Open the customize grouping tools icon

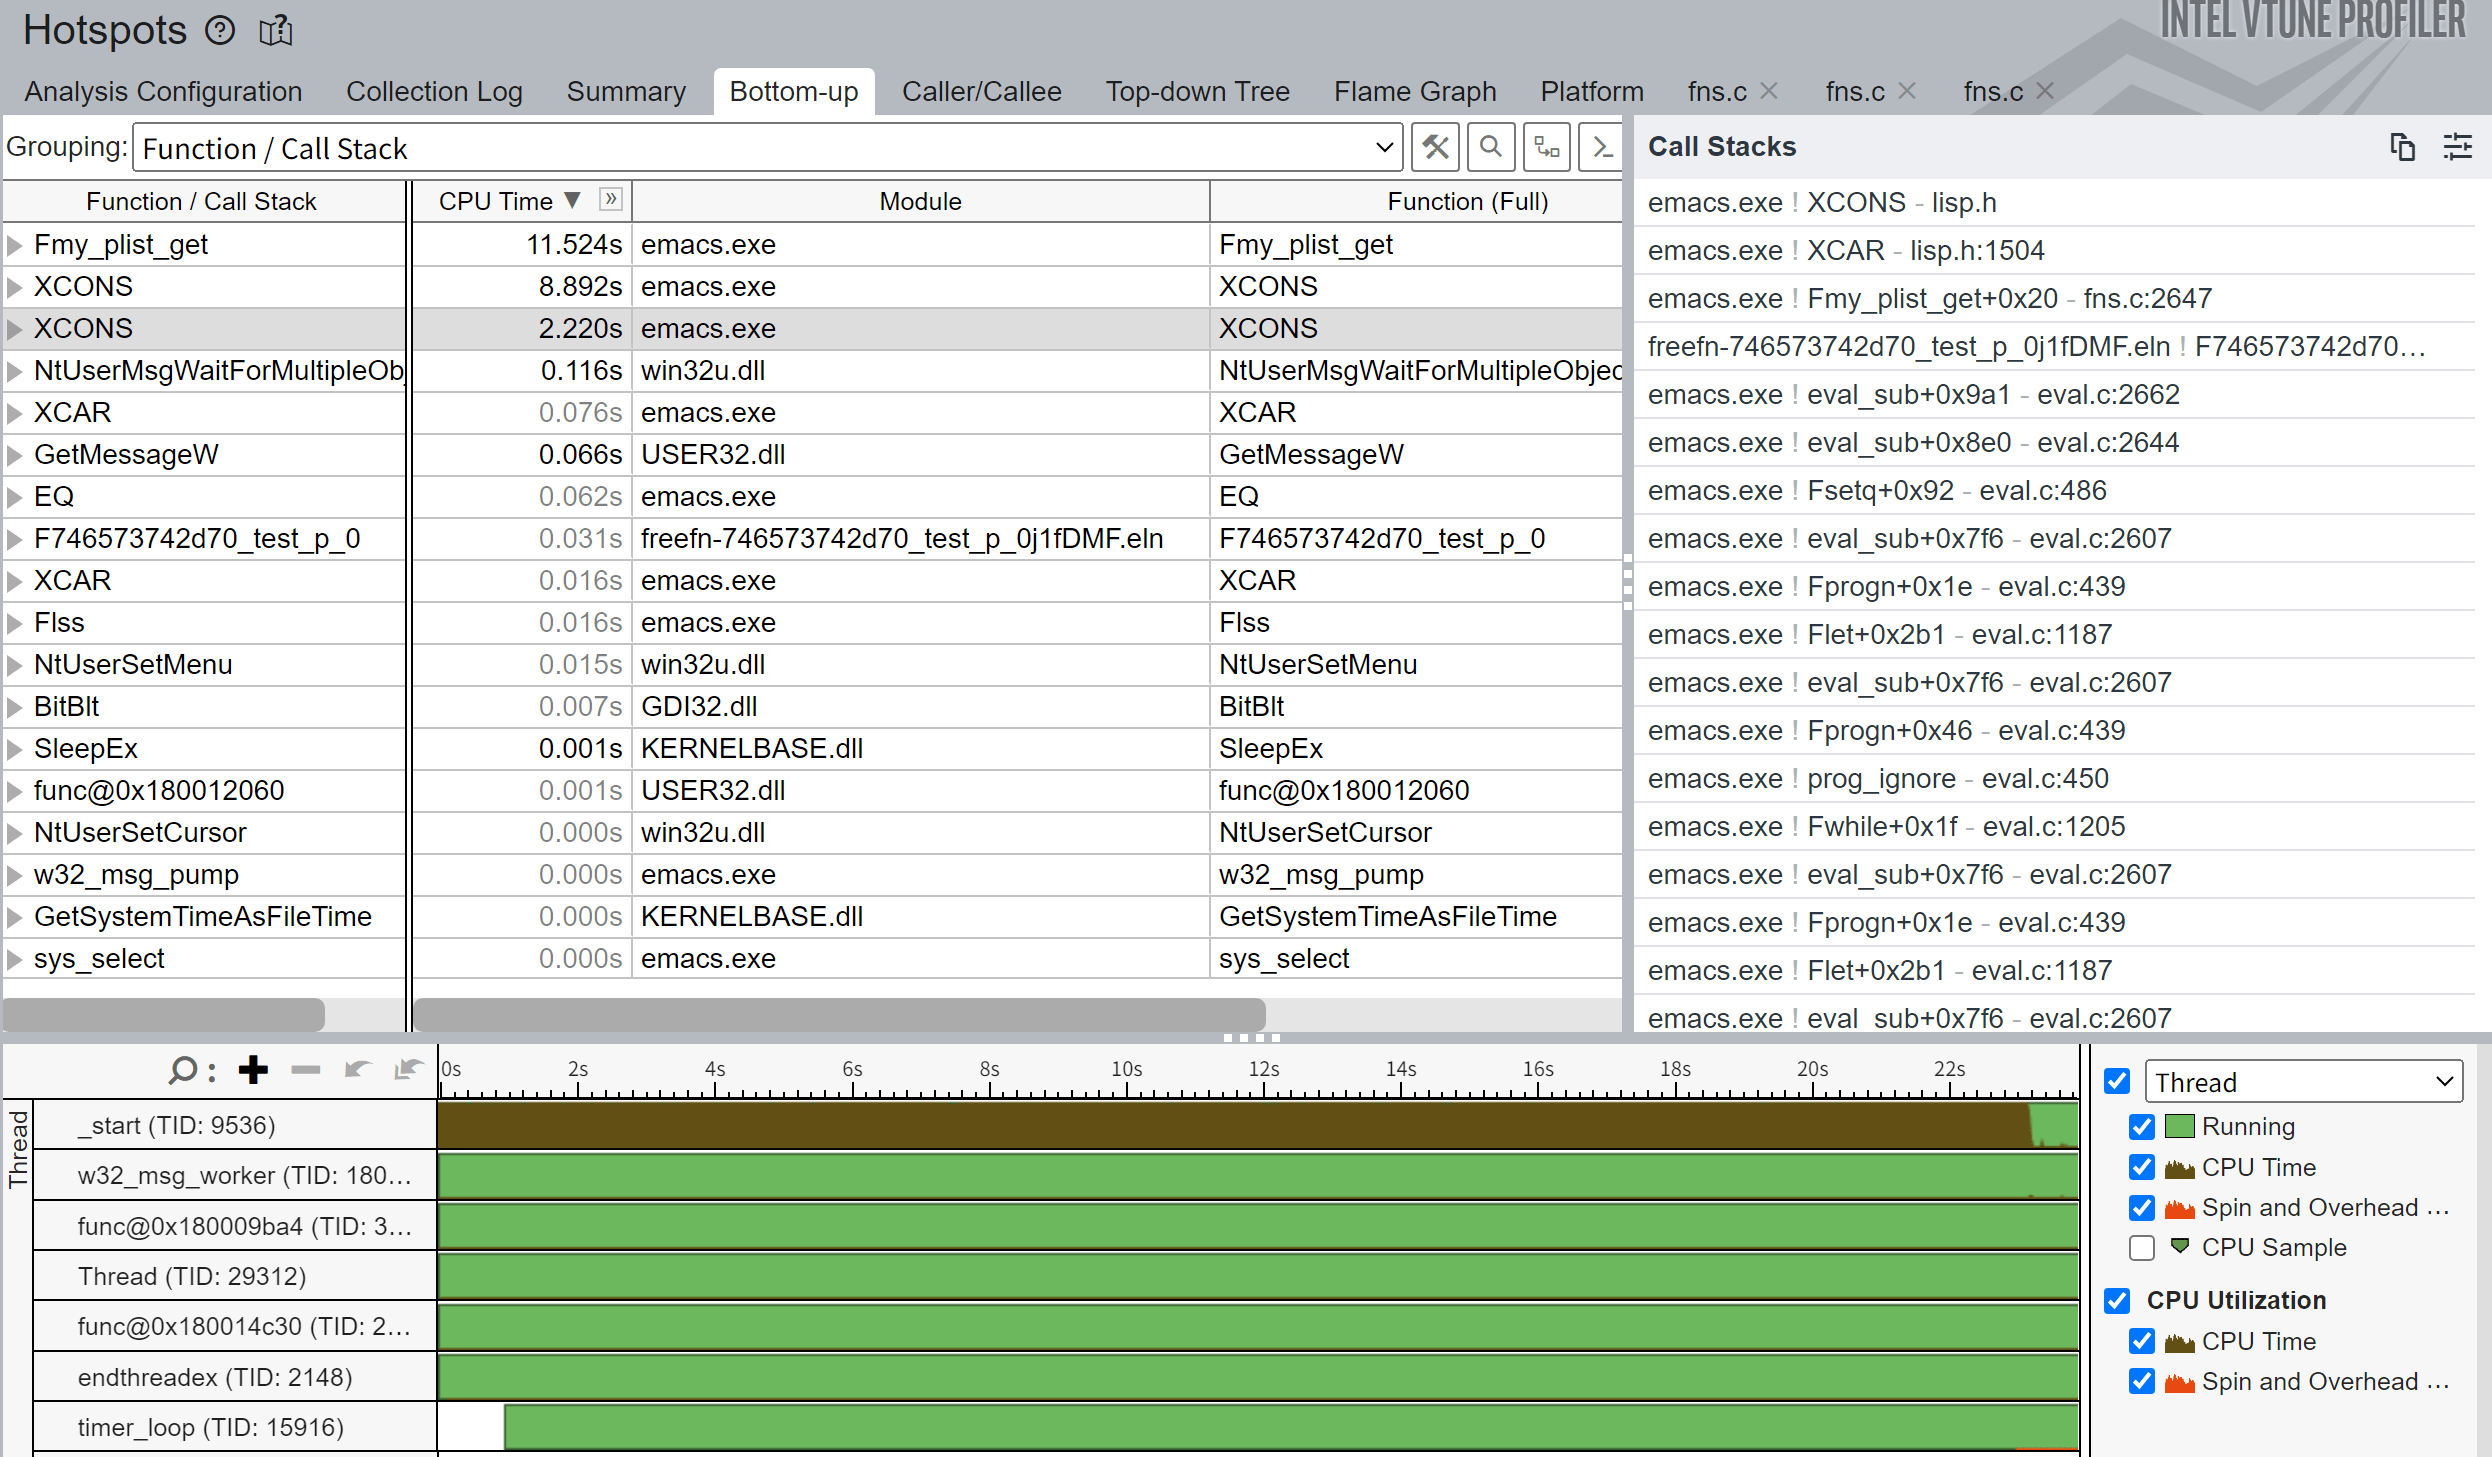pyautogui.click(x=1435, y=148)
